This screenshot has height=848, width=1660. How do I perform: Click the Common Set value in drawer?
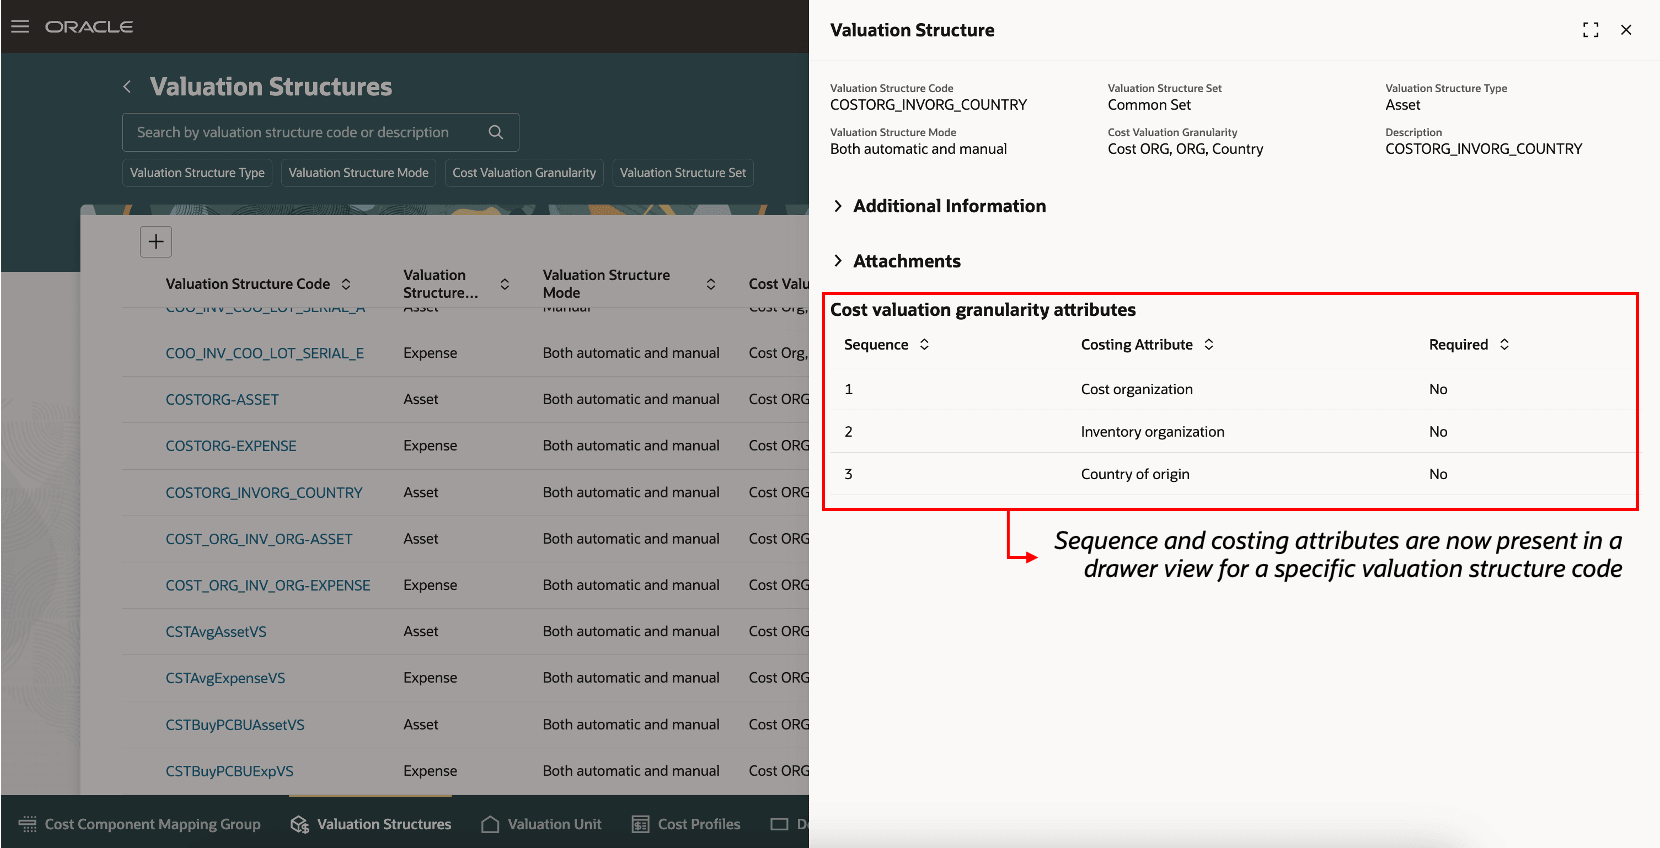(x=1149, y=105)
